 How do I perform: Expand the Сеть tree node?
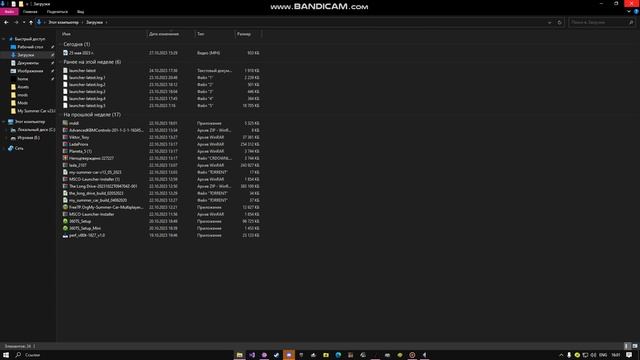click(4, 149)
